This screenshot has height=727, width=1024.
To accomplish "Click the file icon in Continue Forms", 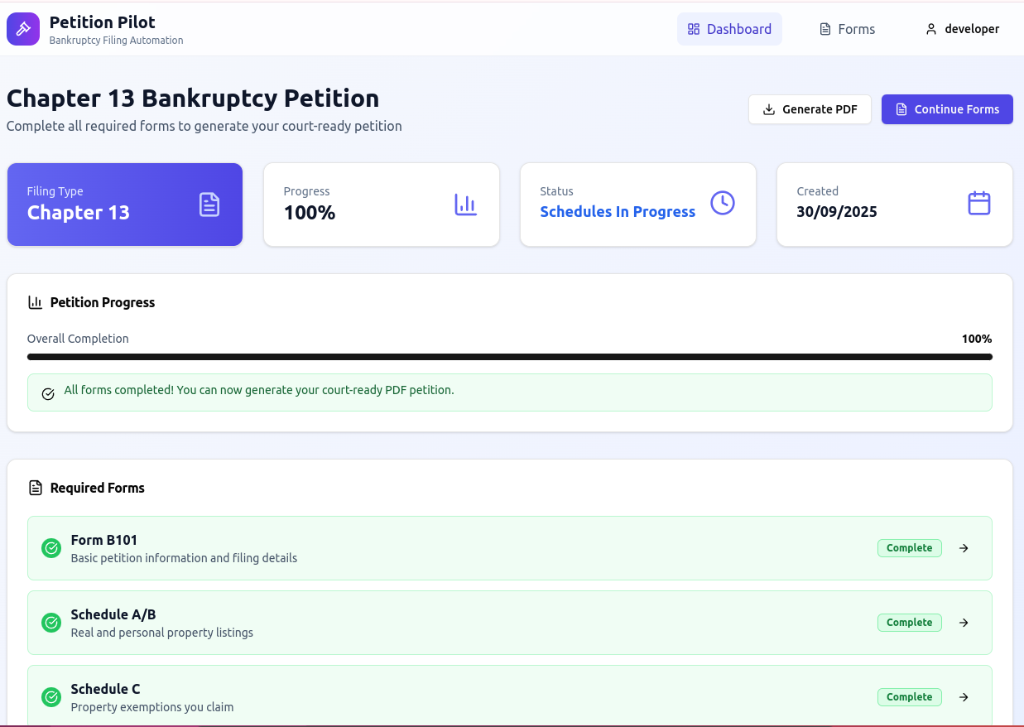I will tap(901, 109).
